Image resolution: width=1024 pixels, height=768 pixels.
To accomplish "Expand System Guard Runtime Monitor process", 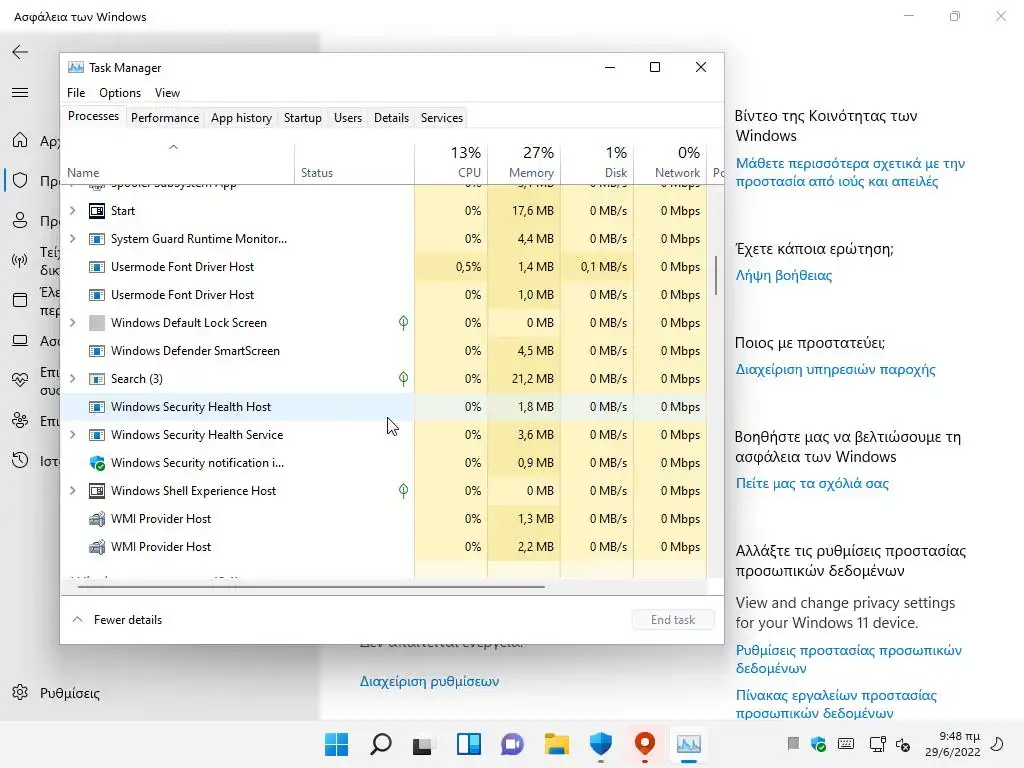I will pyautogui.click(x=72, y=238).
